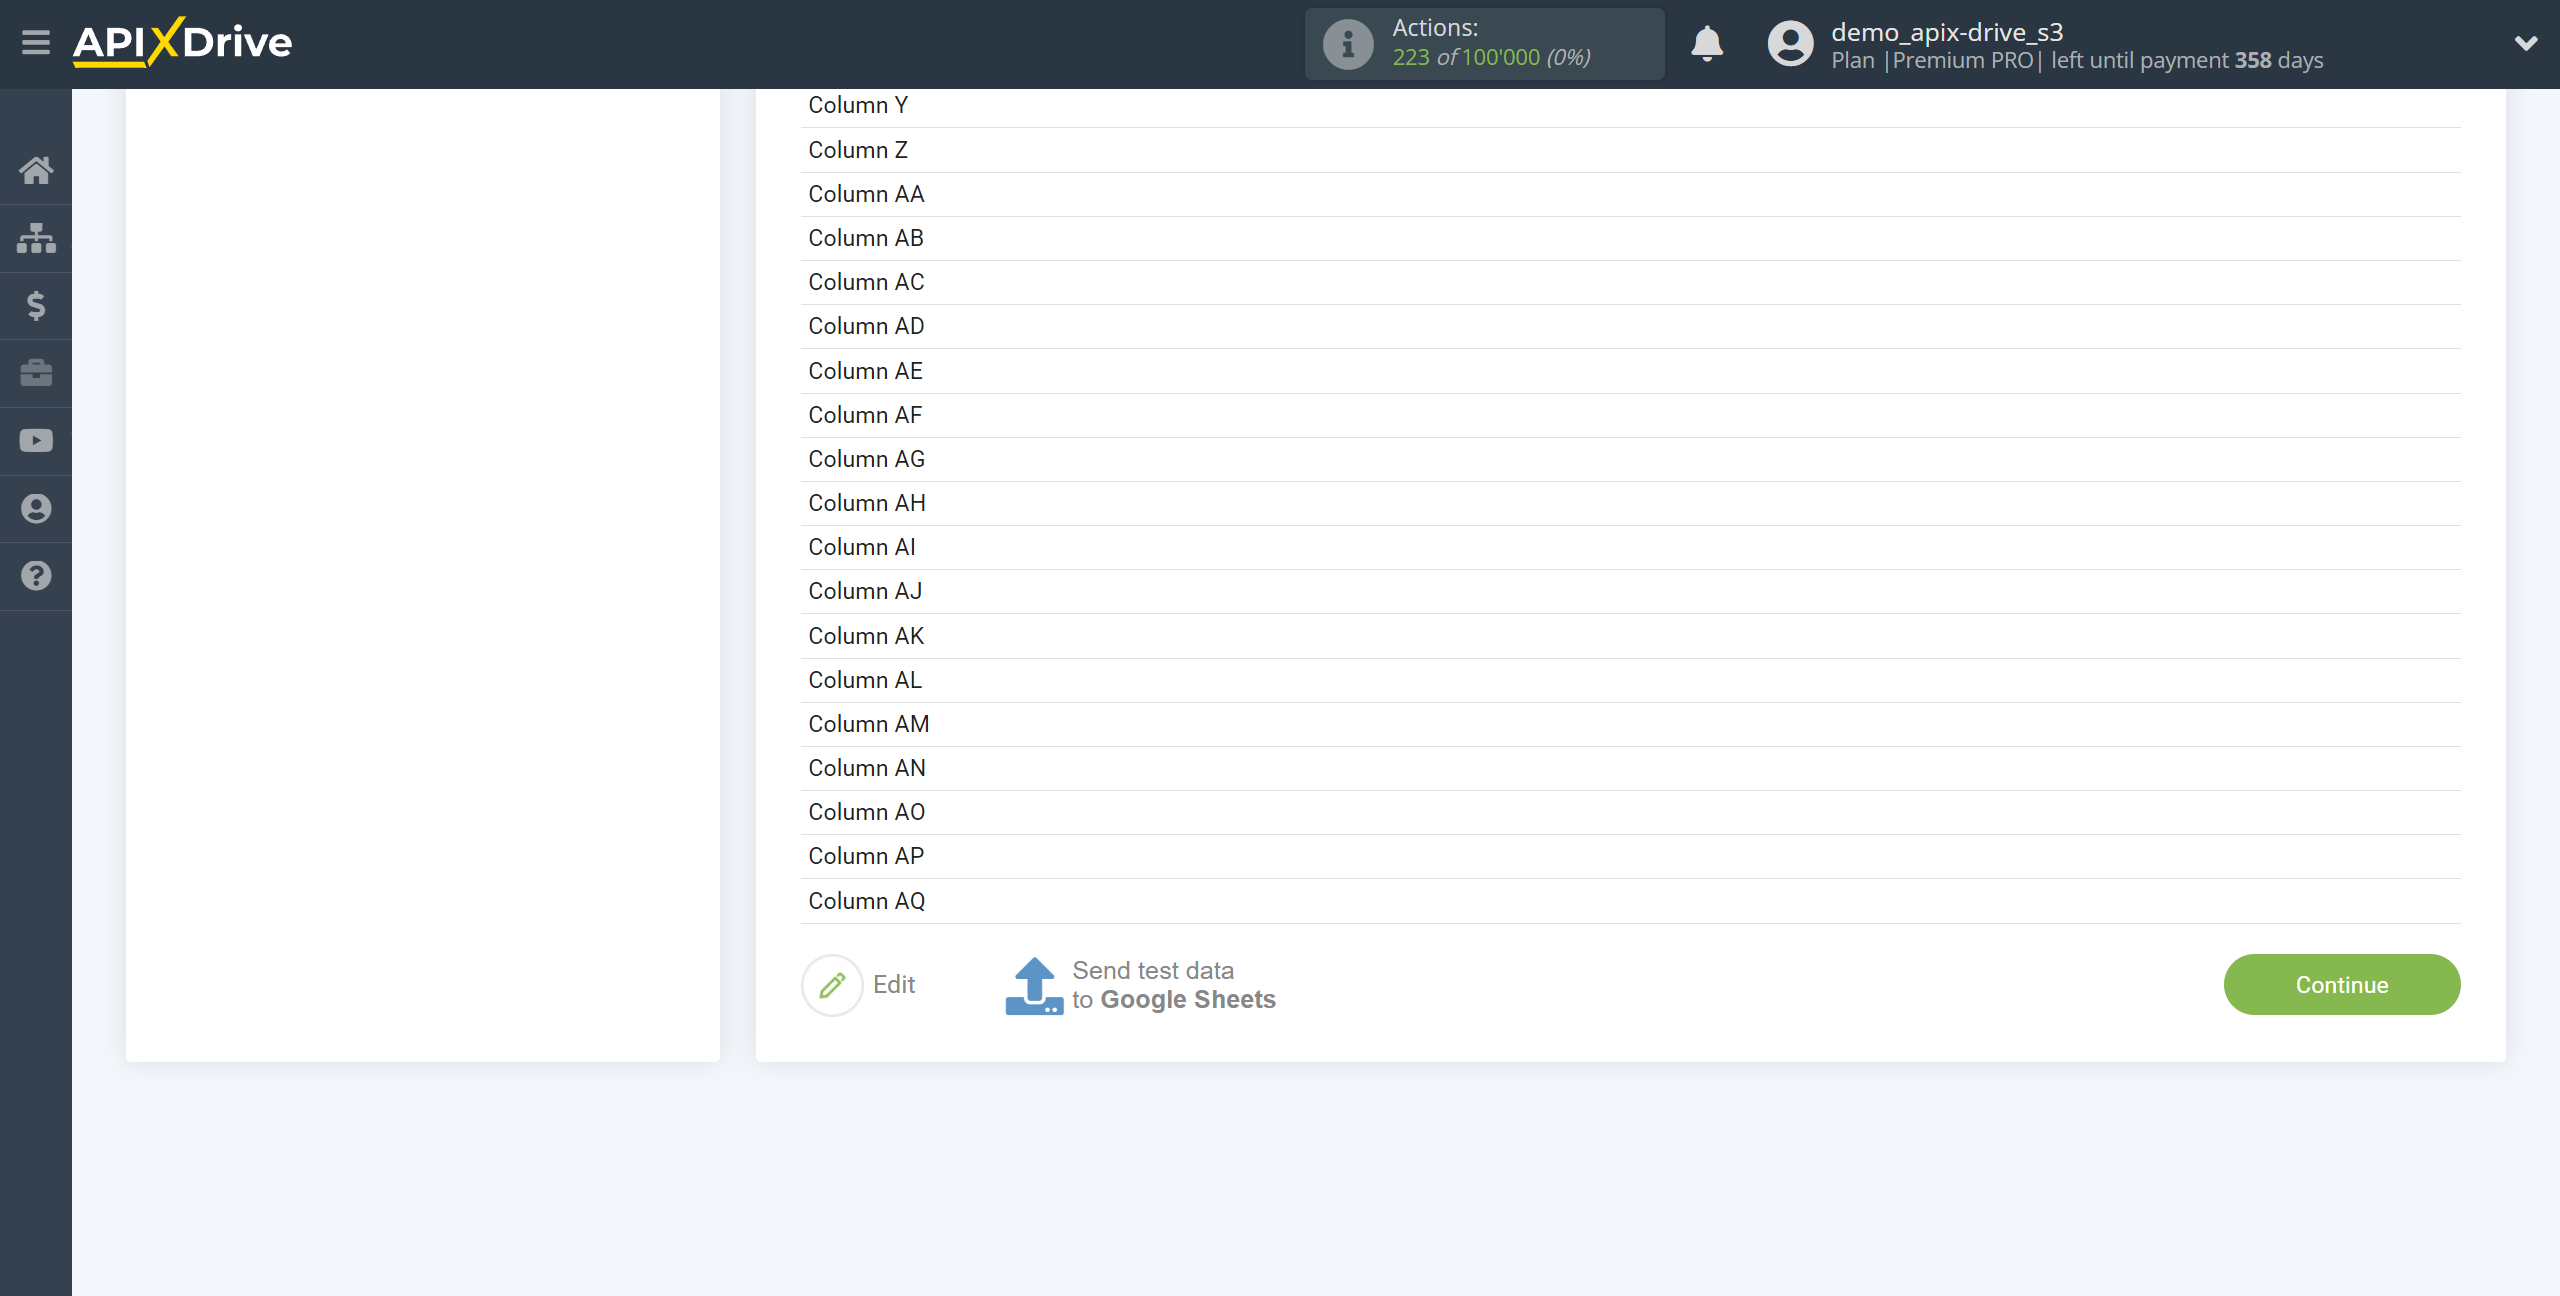Select the Column AE row
The height and width of the screenshot is (1296, 2560).
1630,371
